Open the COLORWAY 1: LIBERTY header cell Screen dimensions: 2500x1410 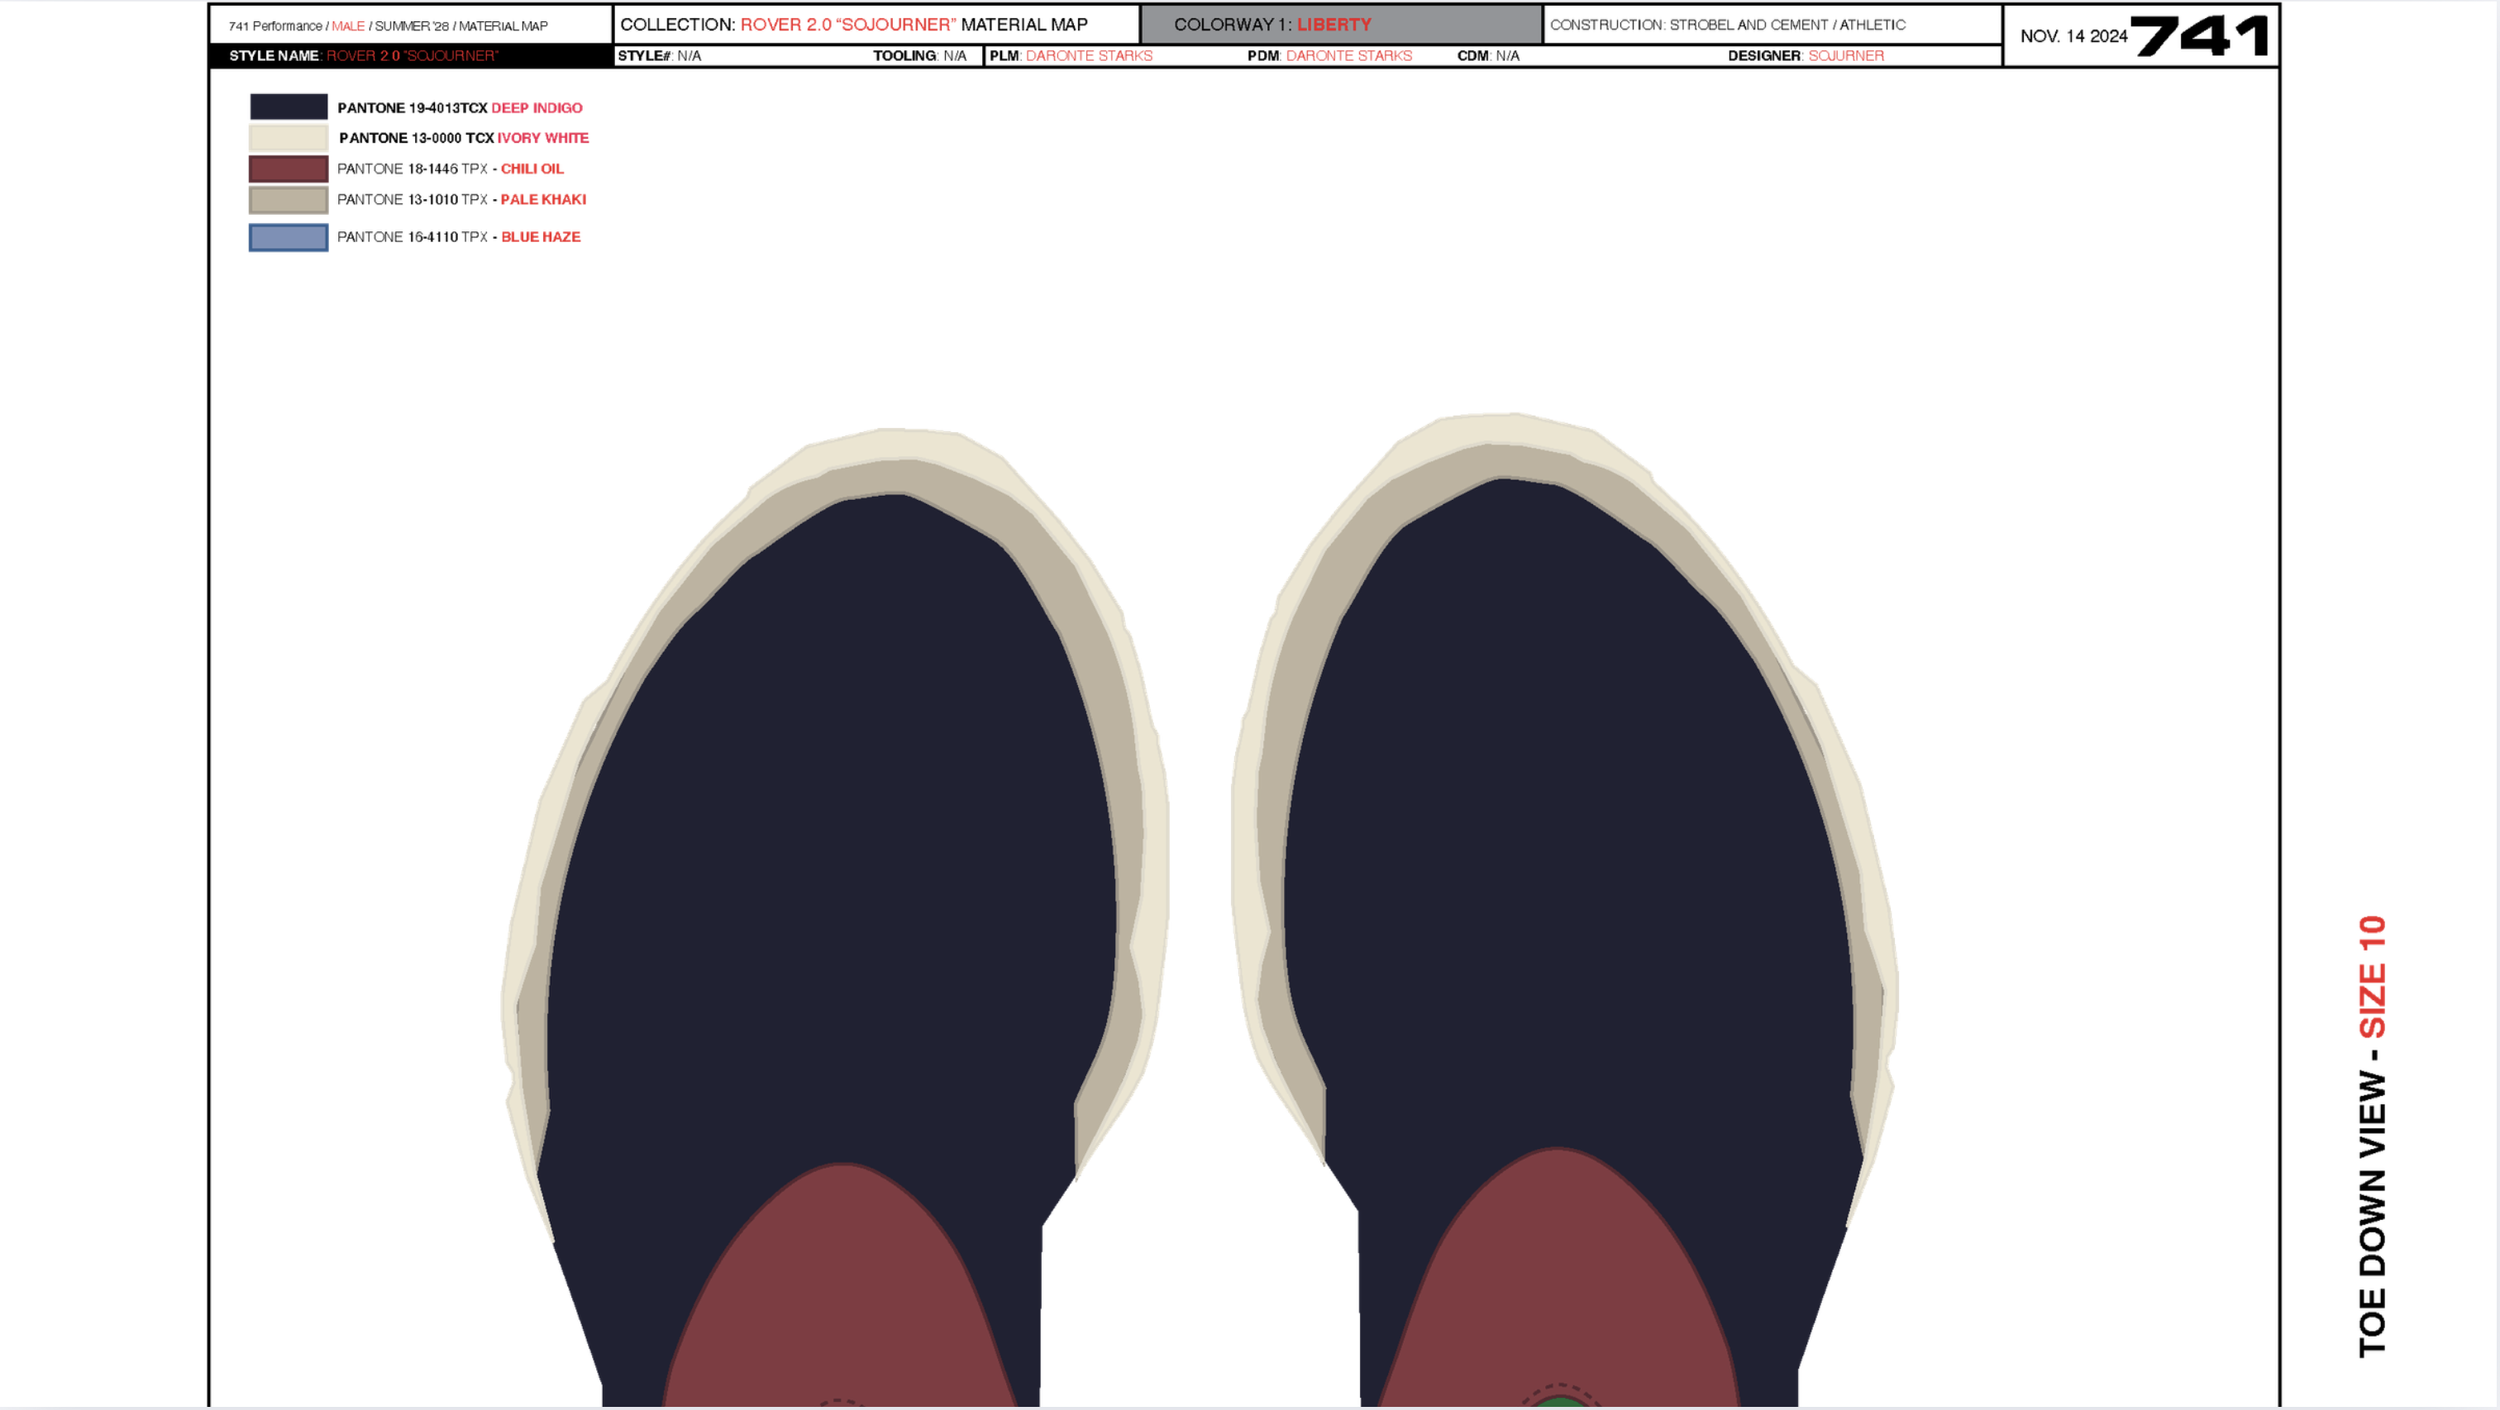click(x=1275, y=24)
